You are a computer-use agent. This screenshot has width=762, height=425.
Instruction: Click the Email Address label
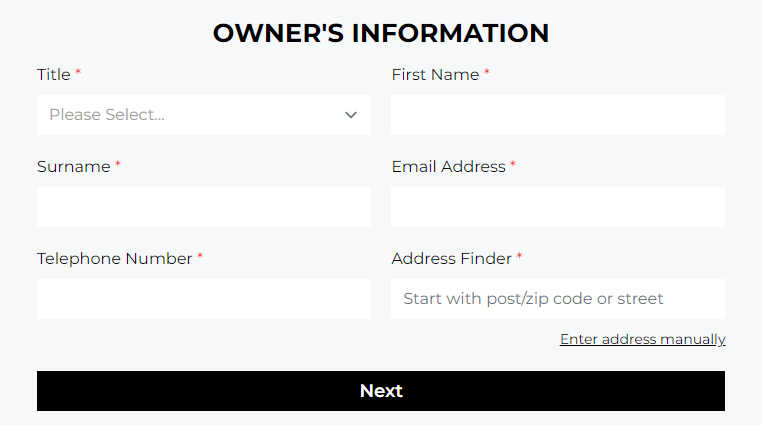point(448,167)
